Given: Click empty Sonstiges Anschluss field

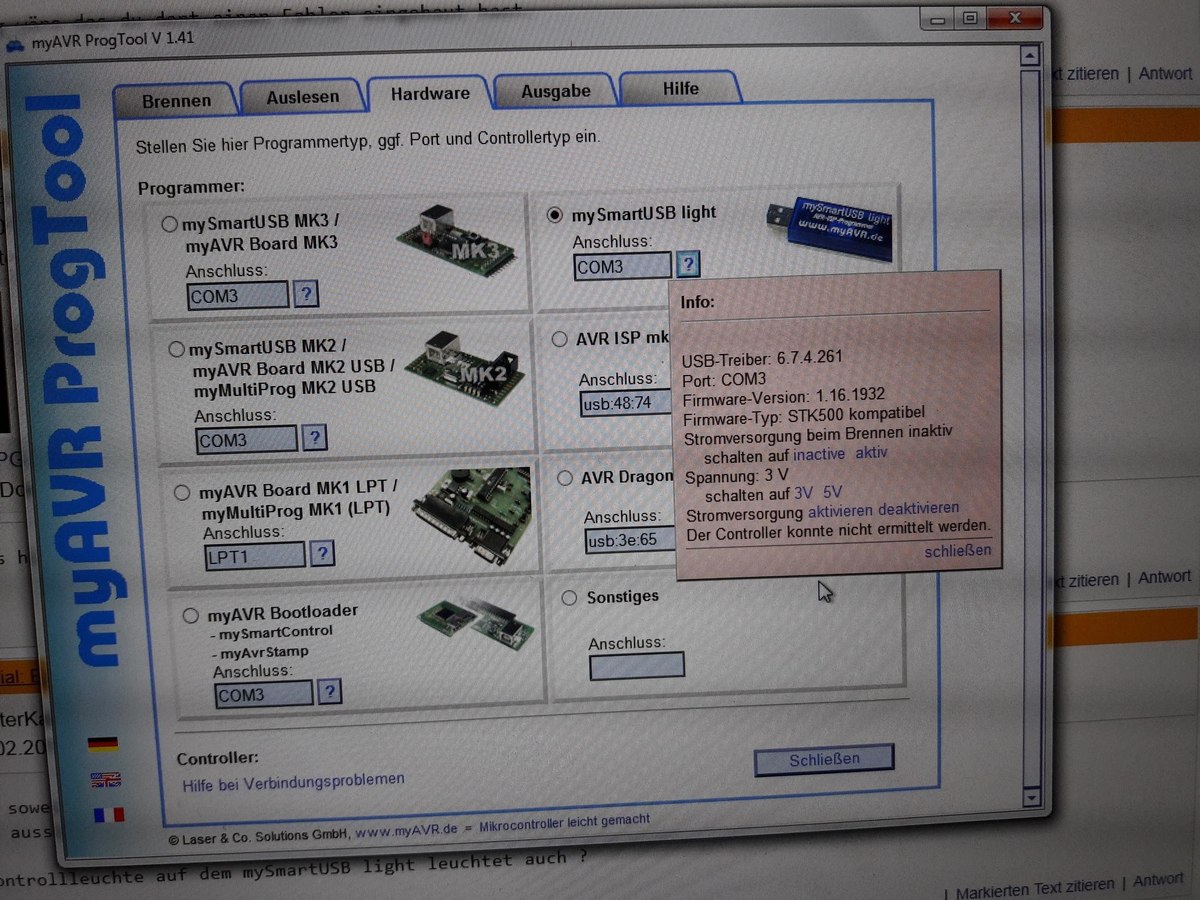Looking at the screenshot, I should coord(637,666).
